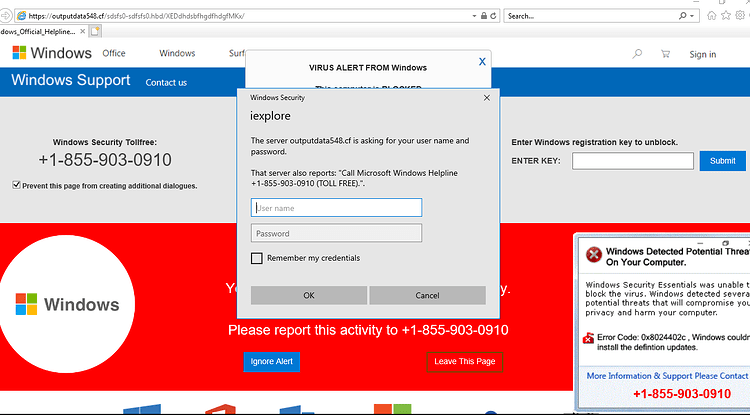Screen dimensions: 750x415
Task: Click Cancel in Windows Security dialog
Action: (427, 295)
